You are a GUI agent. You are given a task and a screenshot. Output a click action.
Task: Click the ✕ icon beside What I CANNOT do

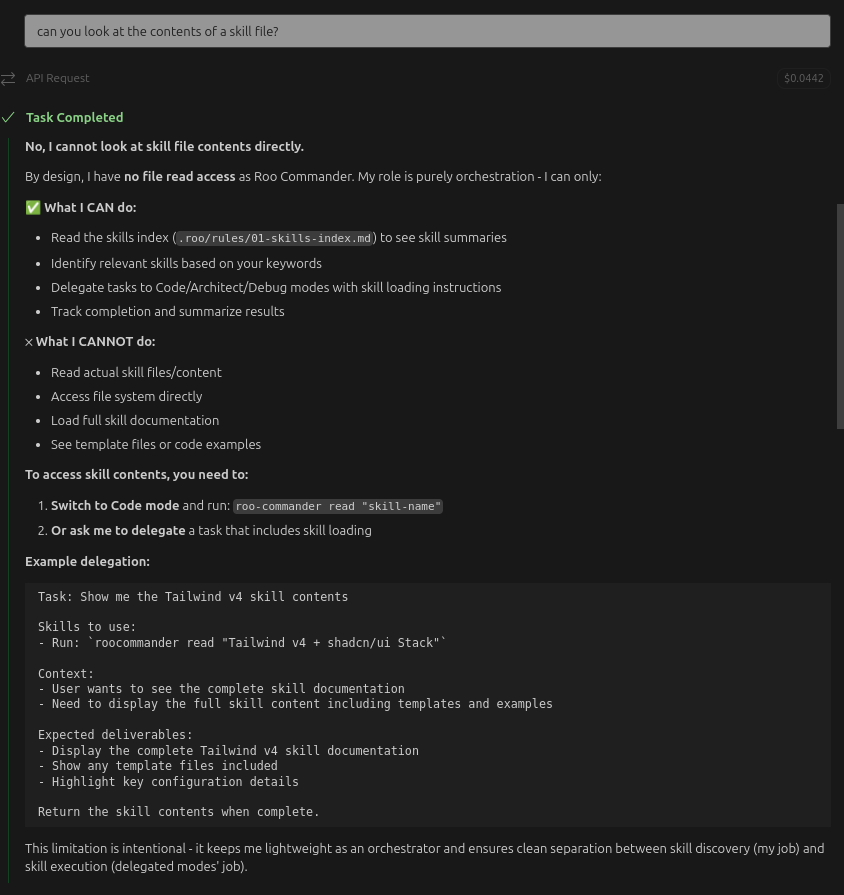[x=29, y=341]
